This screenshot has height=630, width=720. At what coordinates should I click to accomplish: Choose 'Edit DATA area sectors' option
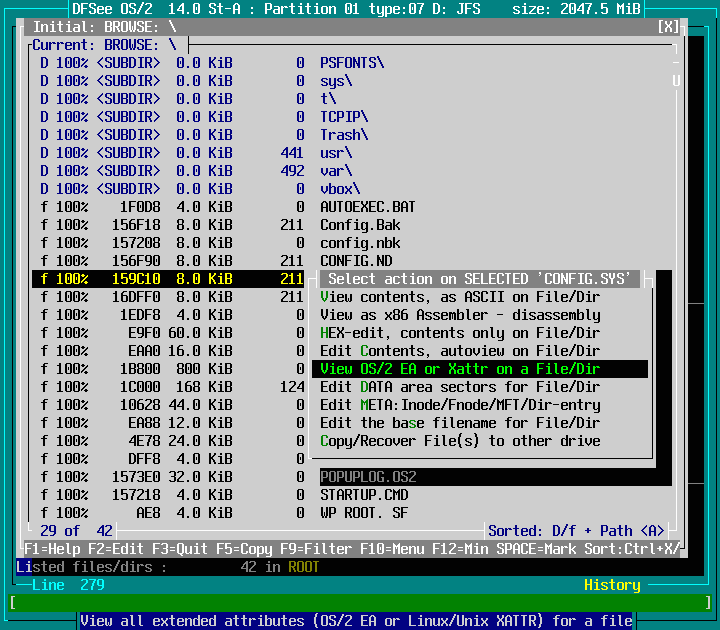pyautogui.click(x=460, y=387)
